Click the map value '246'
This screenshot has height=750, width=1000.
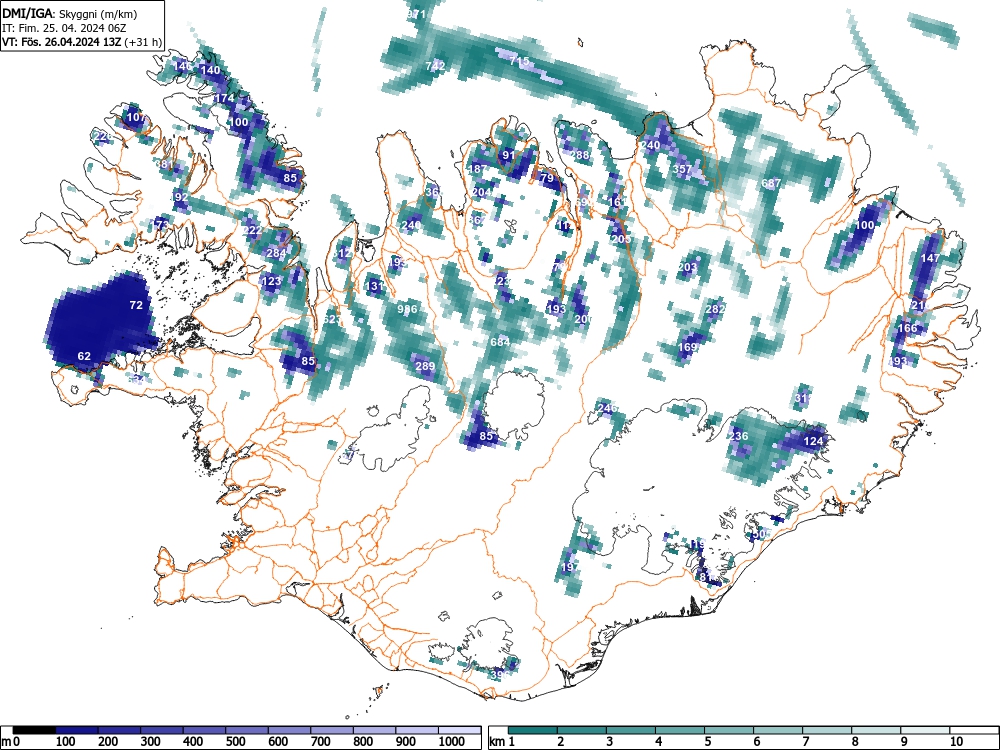[x=608, y=408]
